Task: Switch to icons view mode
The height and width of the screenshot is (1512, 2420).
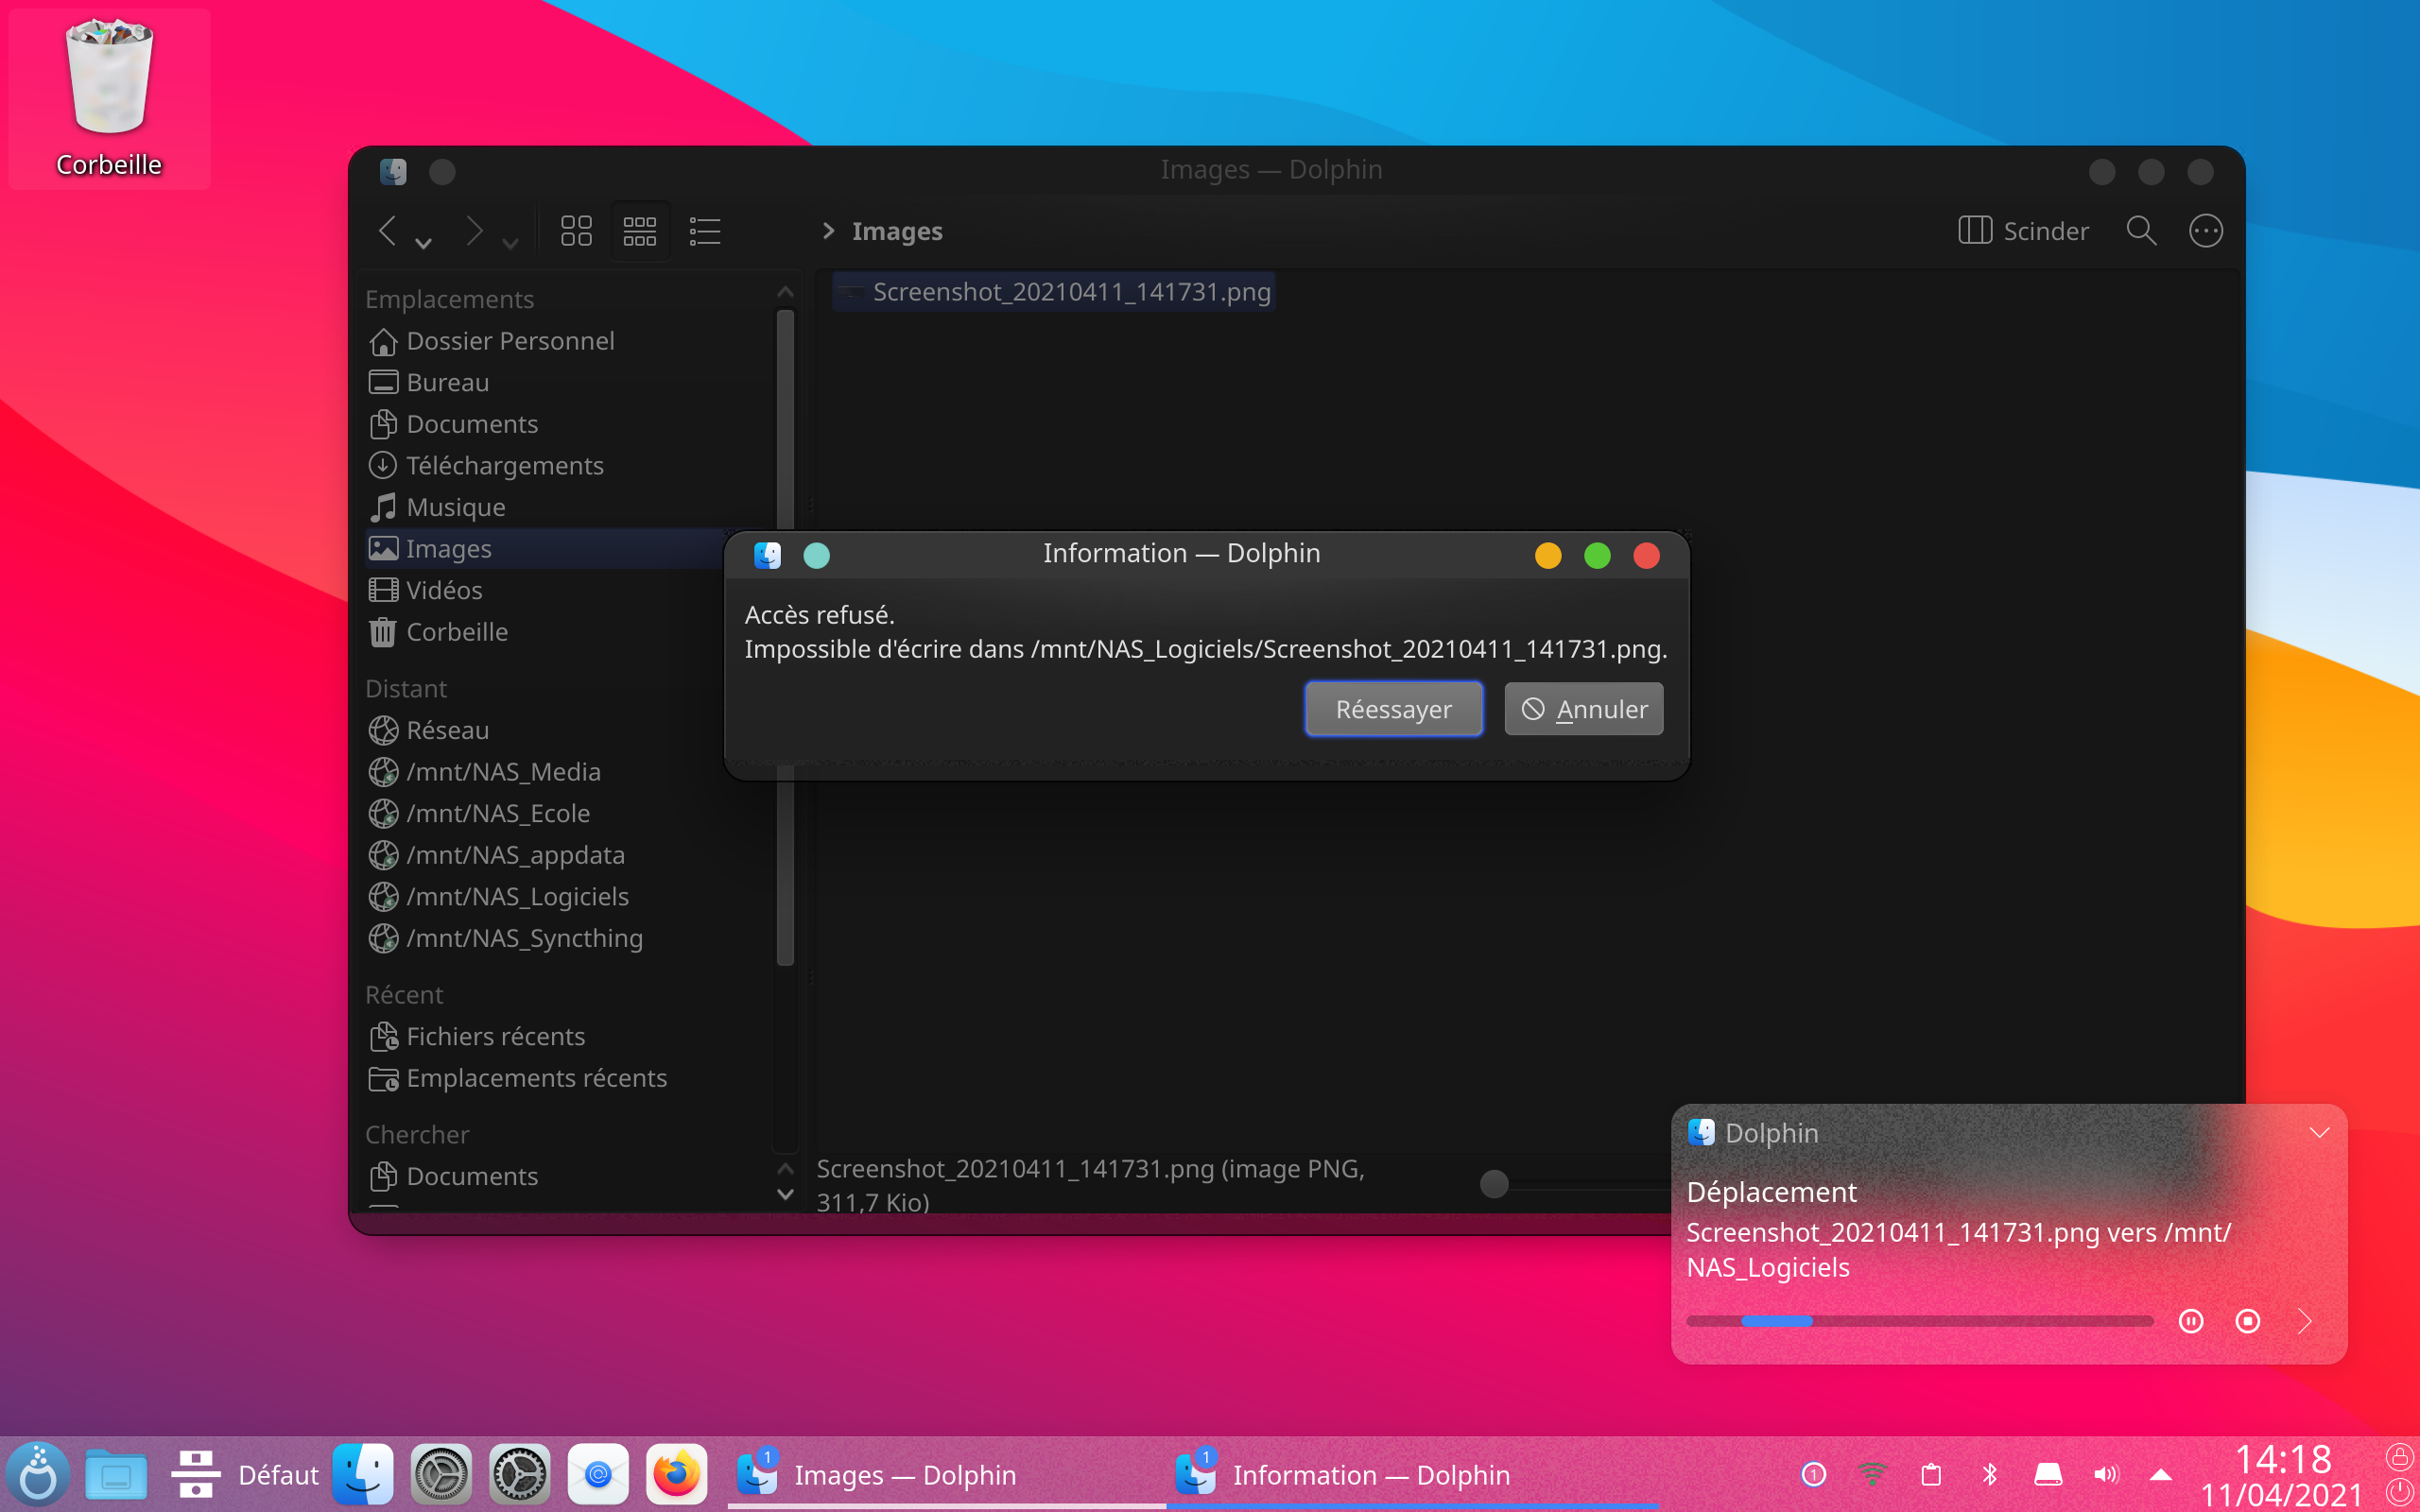Action: pos(576,231)
